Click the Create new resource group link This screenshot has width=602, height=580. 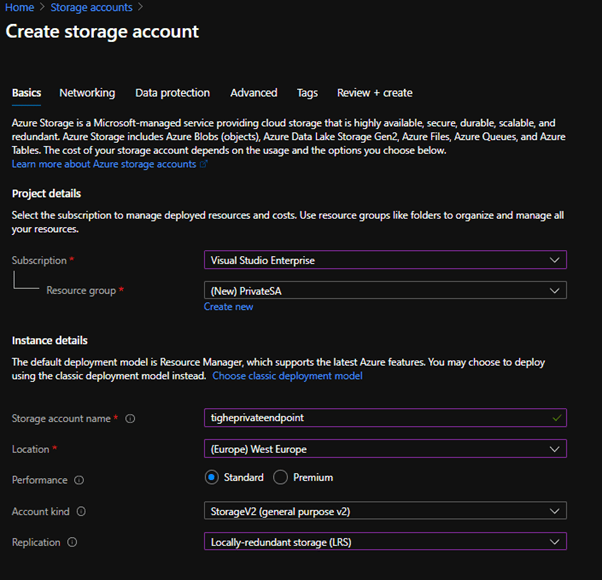228,307
